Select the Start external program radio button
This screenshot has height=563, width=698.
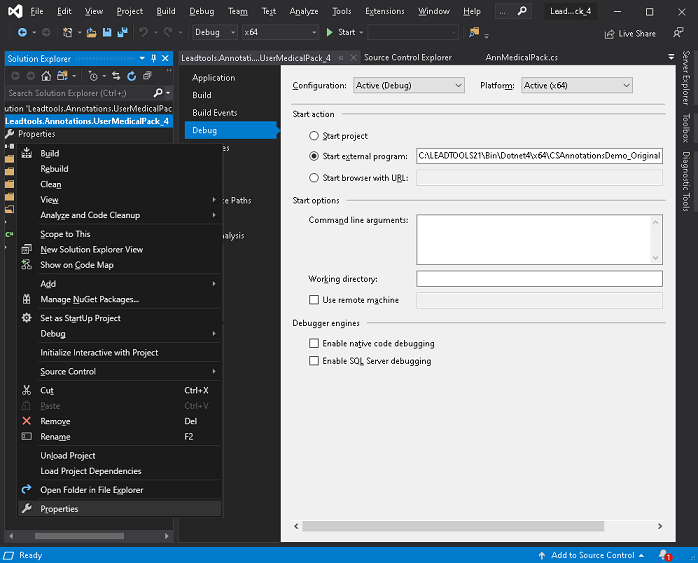coord(314,156)
